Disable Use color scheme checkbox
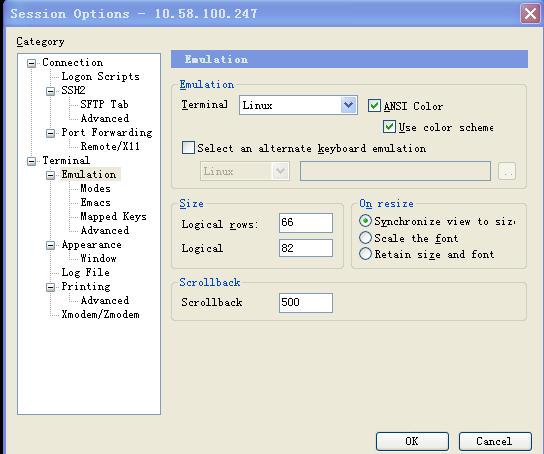544x454 pixels. pyautogui.click(x=389, y=127)
